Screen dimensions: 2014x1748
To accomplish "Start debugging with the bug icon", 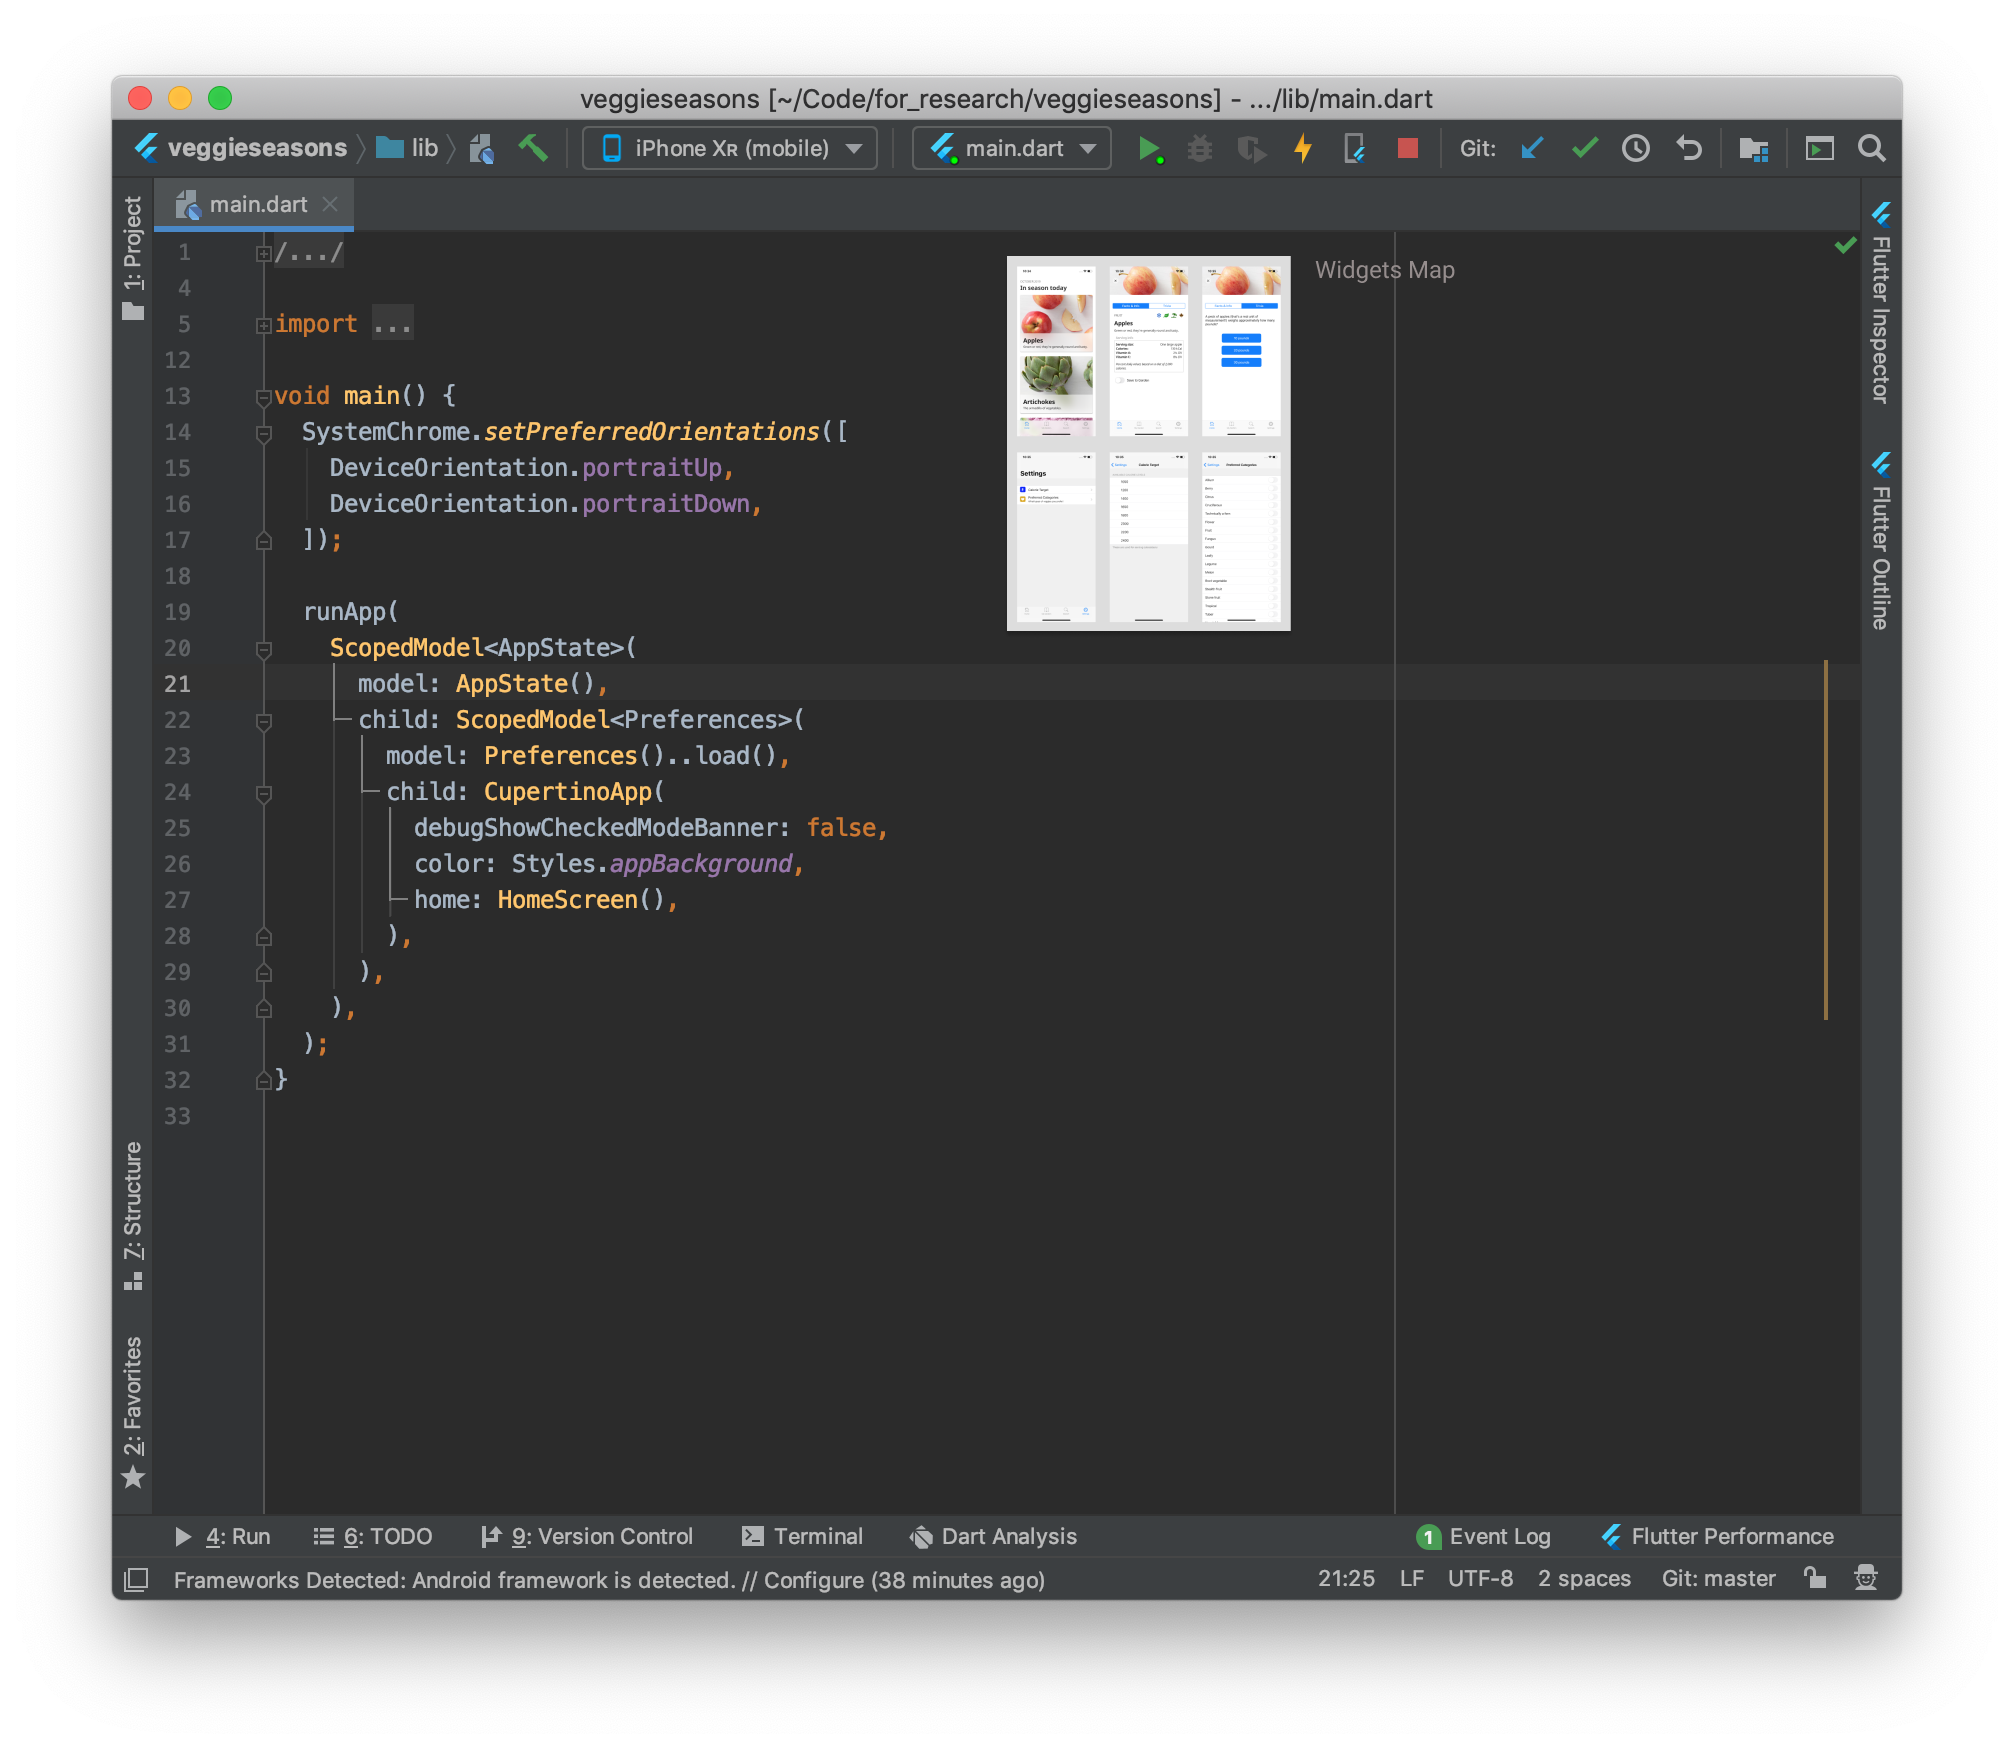I will coord(1200,148).
